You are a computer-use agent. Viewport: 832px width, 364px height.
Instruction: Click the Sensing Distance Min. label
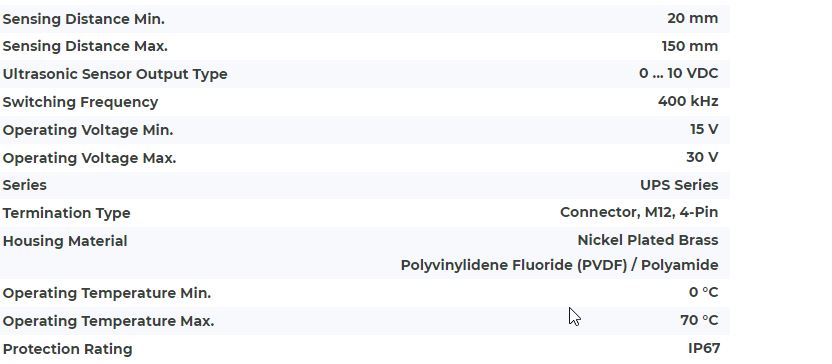pyautogui.click(x=84, y=19)
